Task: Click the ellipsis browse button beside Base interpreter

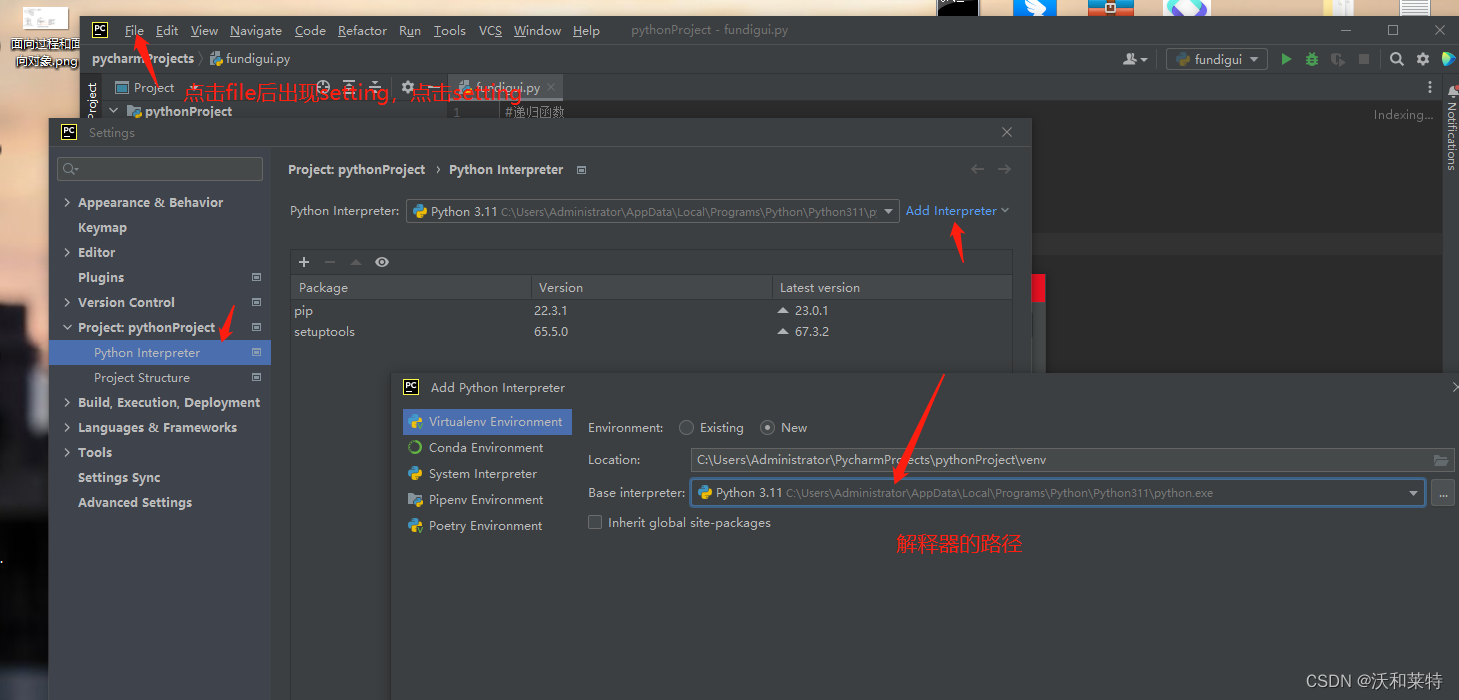Action: (x=1443, y=493)
